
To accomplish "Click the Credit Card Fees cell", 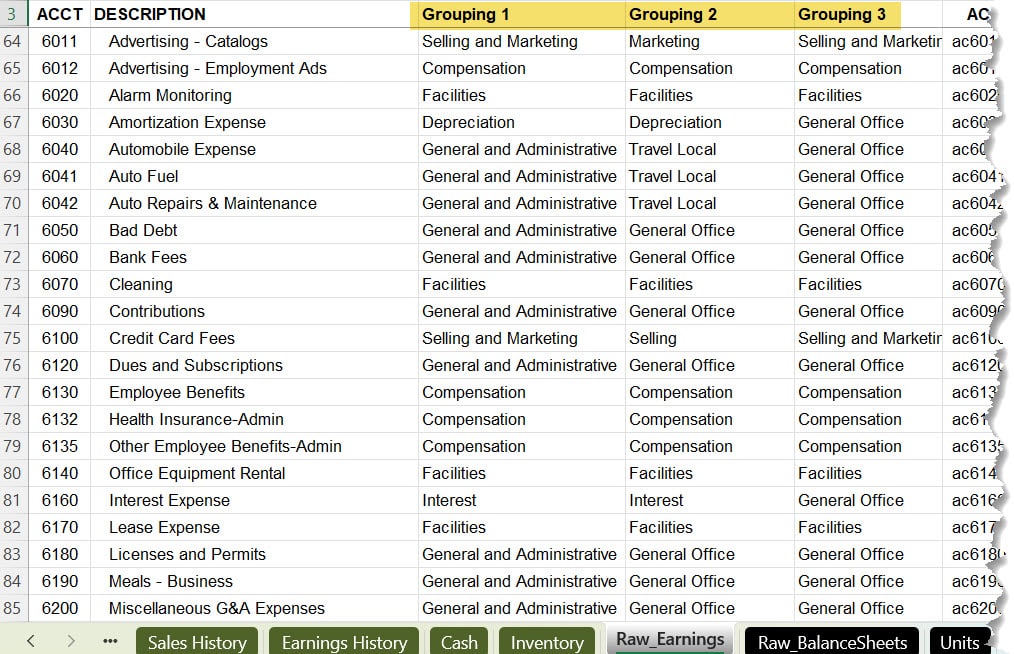I will pyautogui.click(x=254, y=338).
